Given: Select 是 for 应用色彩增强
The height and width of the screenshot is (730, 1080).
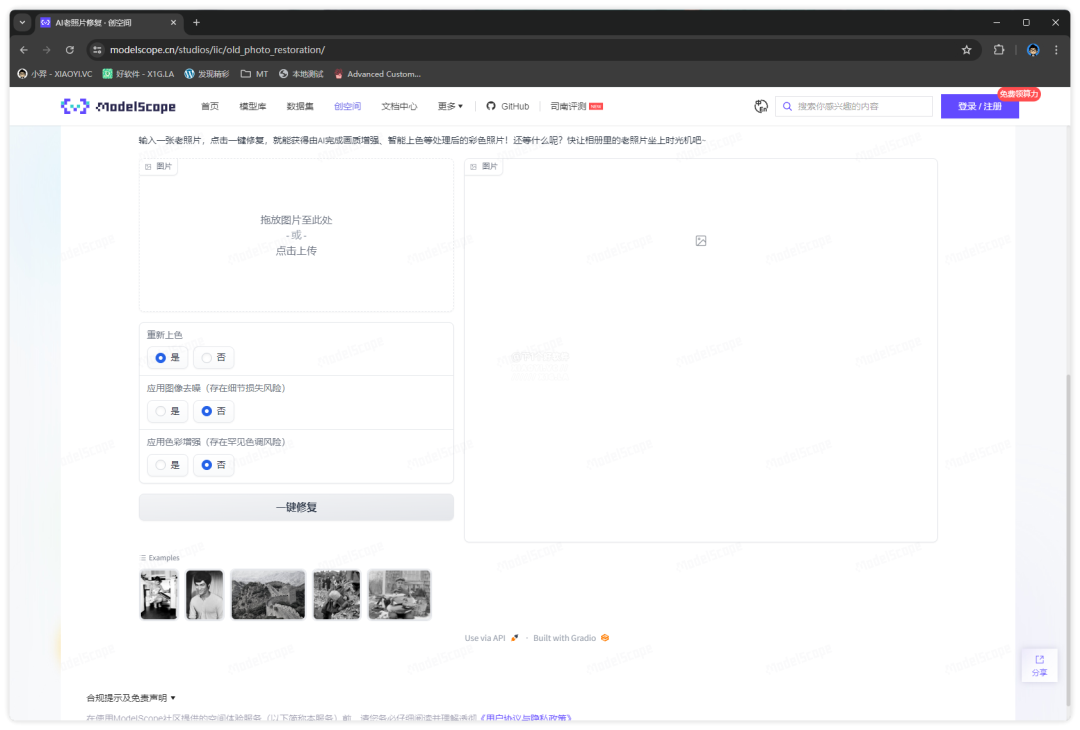Looking at the screenshot, I should pyautogui.click(x=167, y=465).
